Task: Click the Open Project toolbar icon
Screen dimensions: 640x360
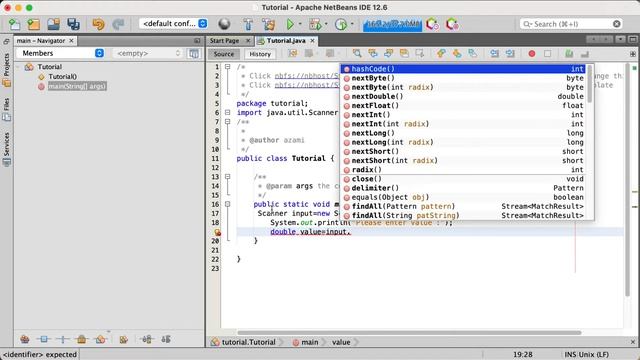Action: click(x=53, y=24)
